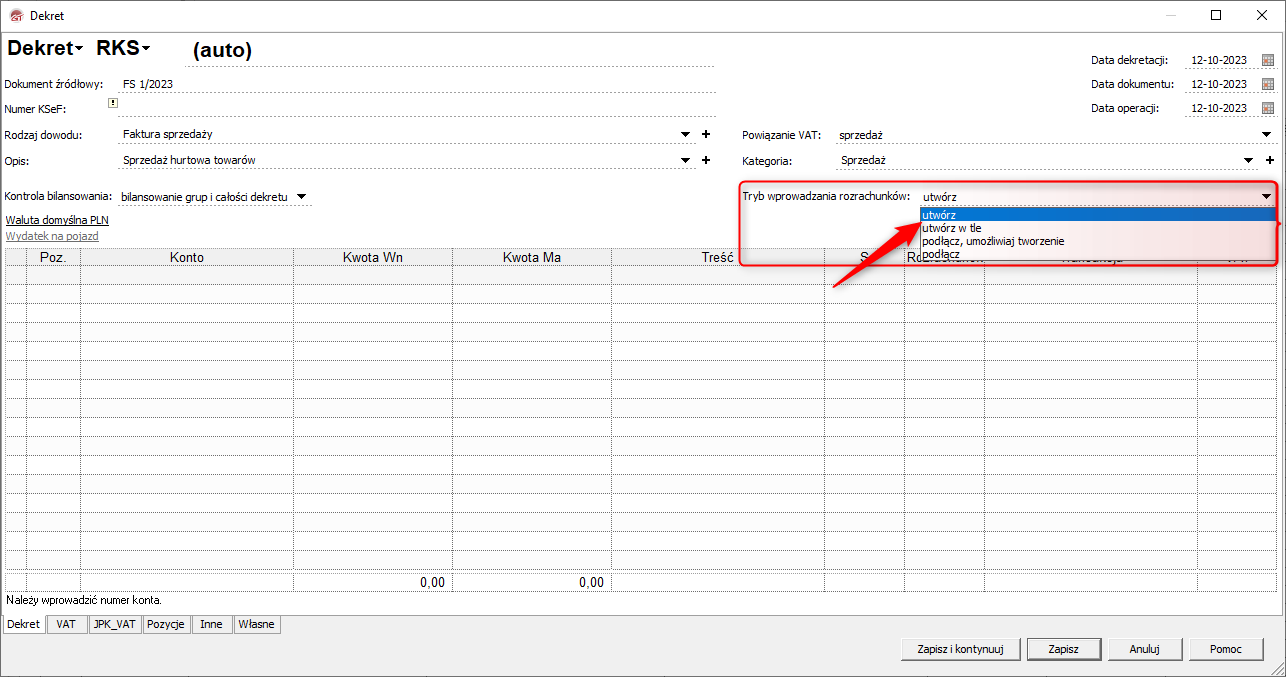Click the Numer KSeF info icon
The width and height of the screenshot is (1286, 677).
(x=113, y=102)
